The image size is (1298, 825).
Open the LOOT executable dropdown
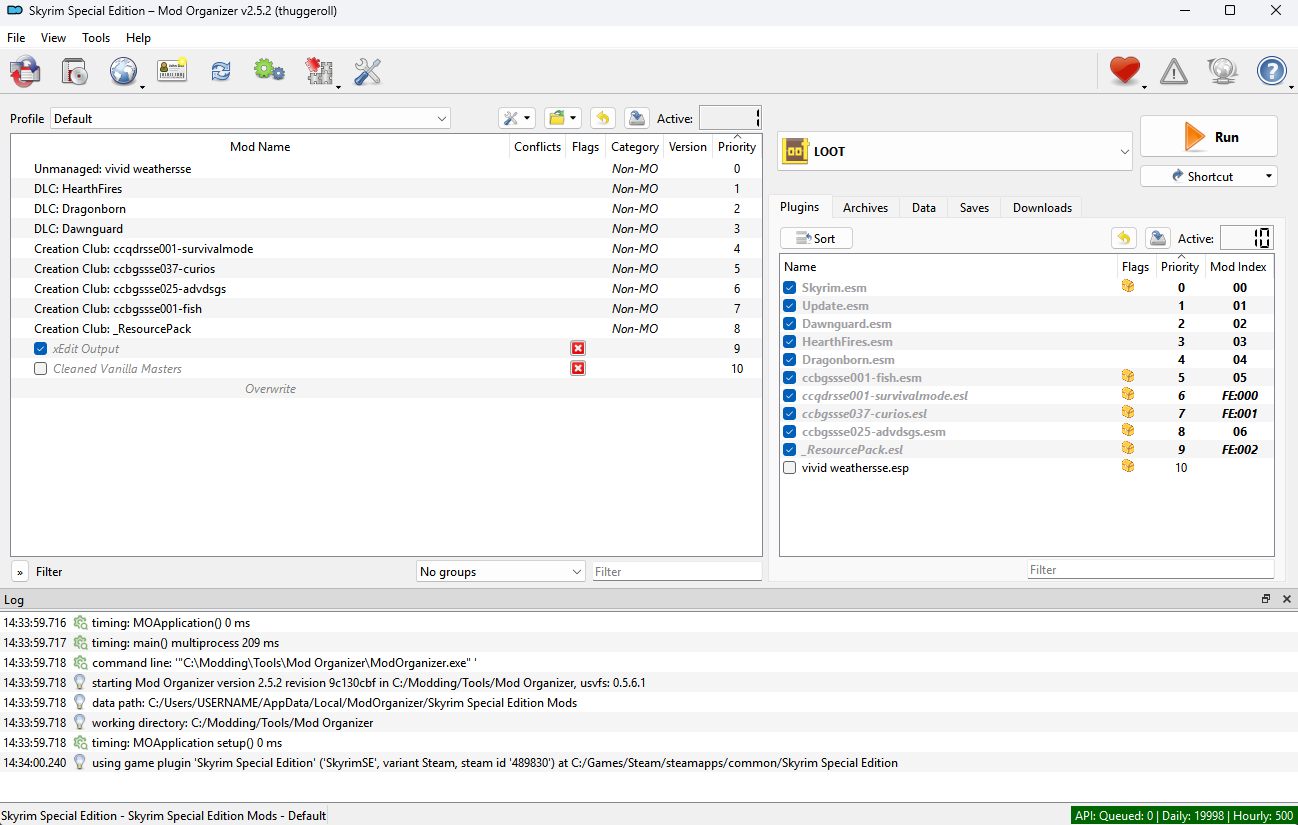(x=955, y=151)
